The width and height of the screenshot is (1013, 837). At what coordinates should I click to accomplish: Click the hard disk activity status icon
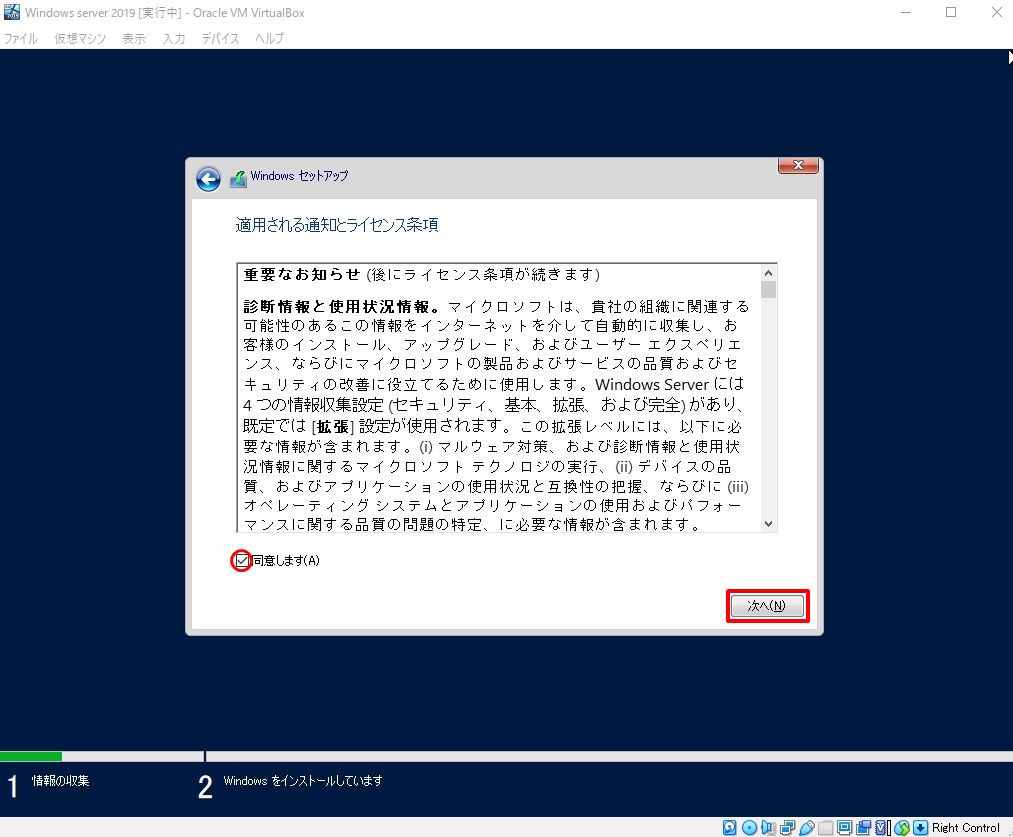pyautogui.click(x=729, y=827)
